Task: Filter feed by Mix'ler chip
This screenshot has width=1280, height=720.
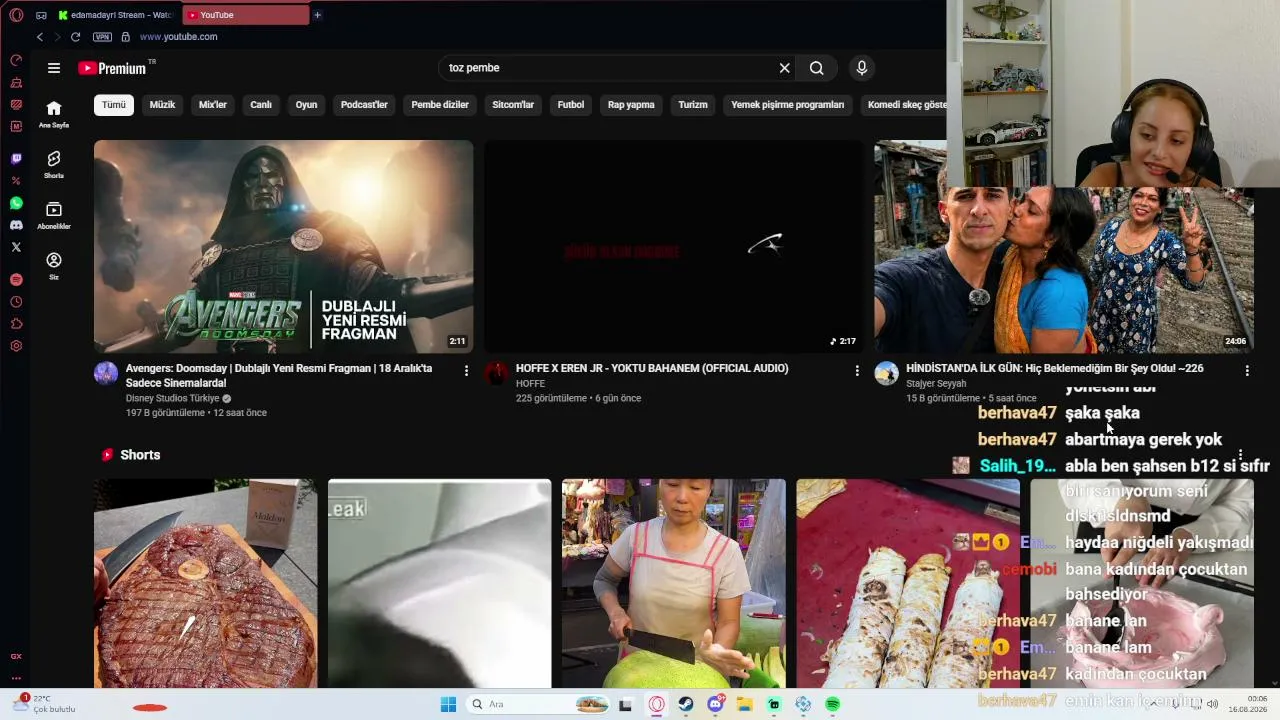Action: click(213, 105)
